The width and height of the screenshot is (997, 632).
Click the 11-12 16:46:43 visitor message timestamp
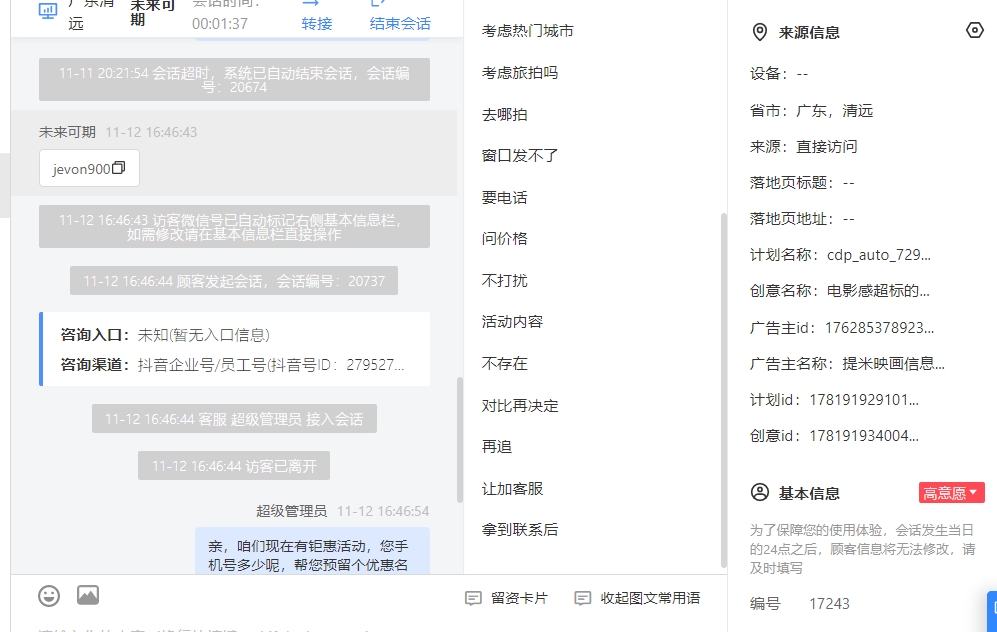coord(151,132)
